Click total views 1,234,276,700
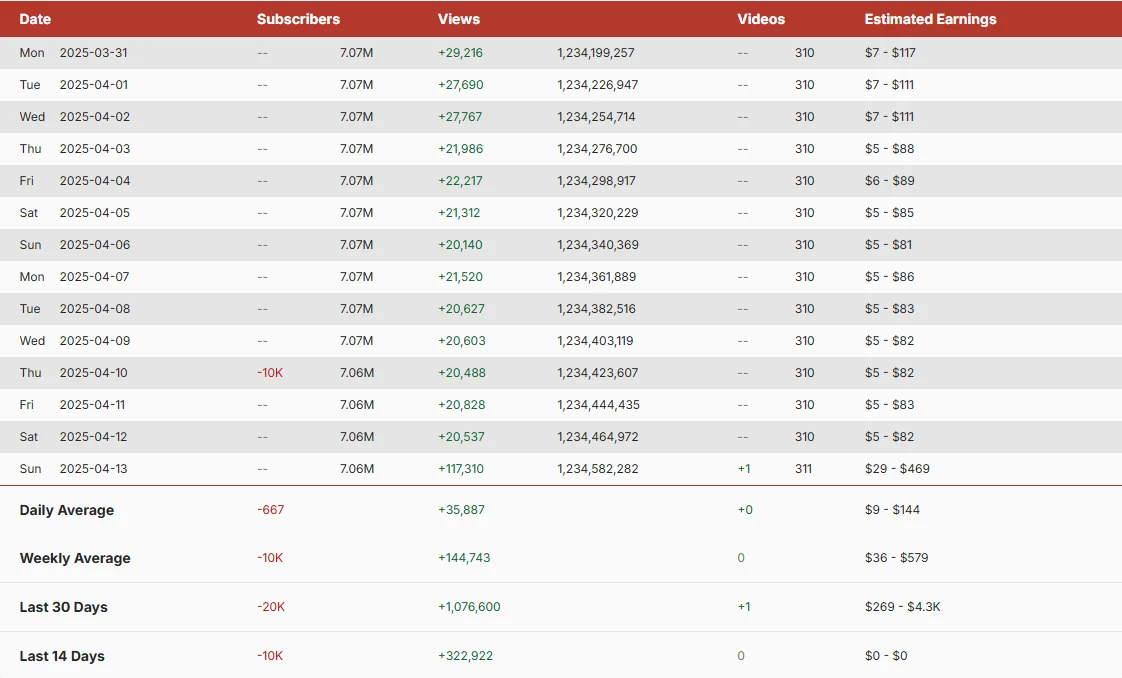 597,149
